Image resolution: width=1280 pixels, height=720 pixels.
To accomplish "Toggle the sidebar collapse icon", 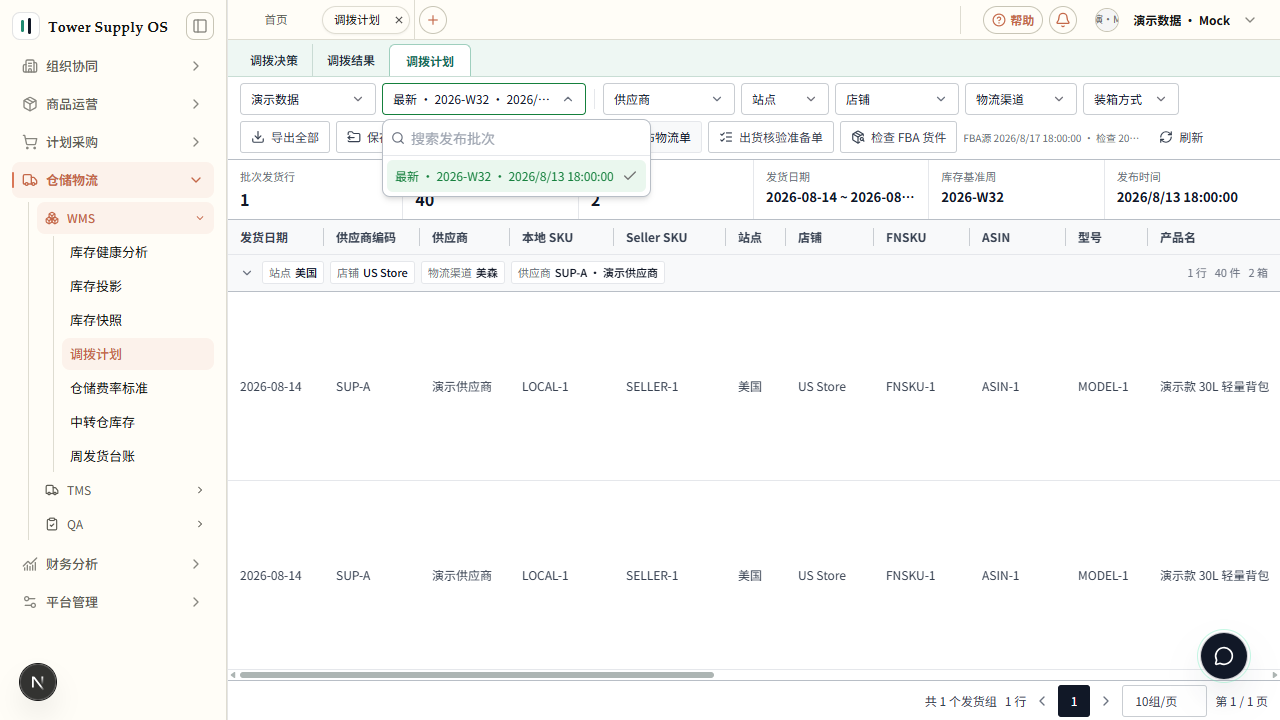I will click(x=200, y=26).
